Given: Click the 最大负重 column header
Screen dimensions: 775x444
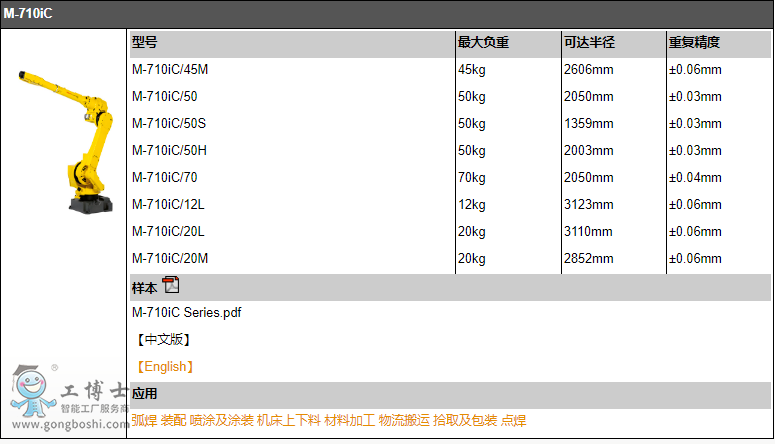Looking at the screenshot, I should (x=483, y=43).
